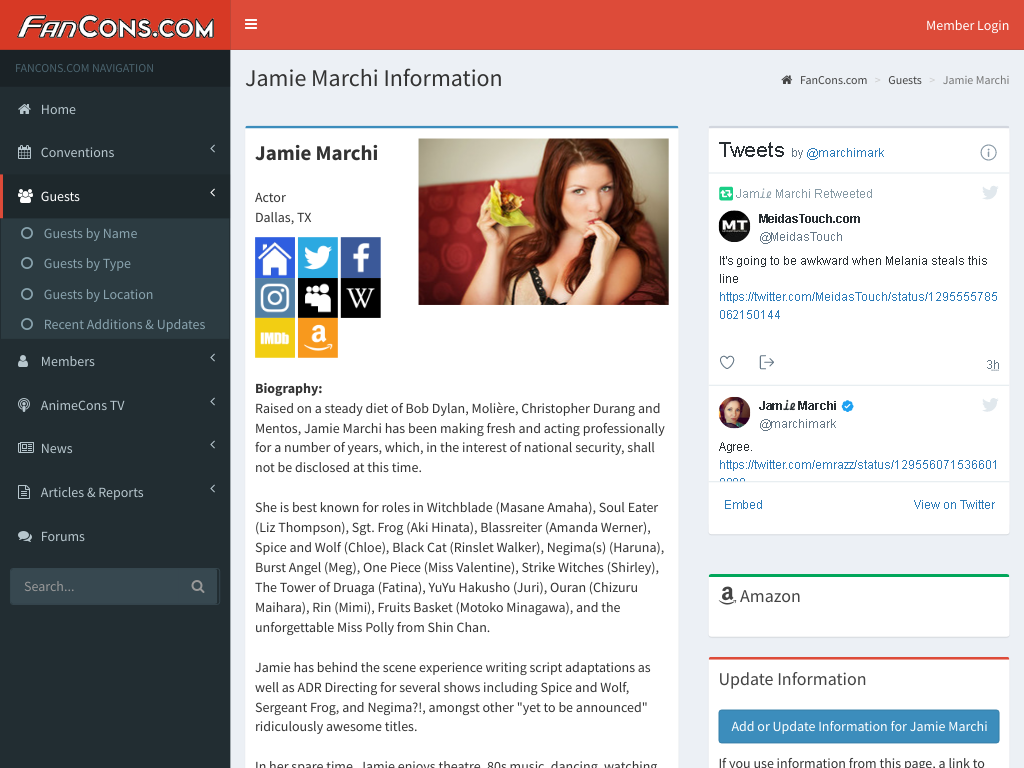
Task: Click the 3h tweet timestamp
Action: point(993,364)
